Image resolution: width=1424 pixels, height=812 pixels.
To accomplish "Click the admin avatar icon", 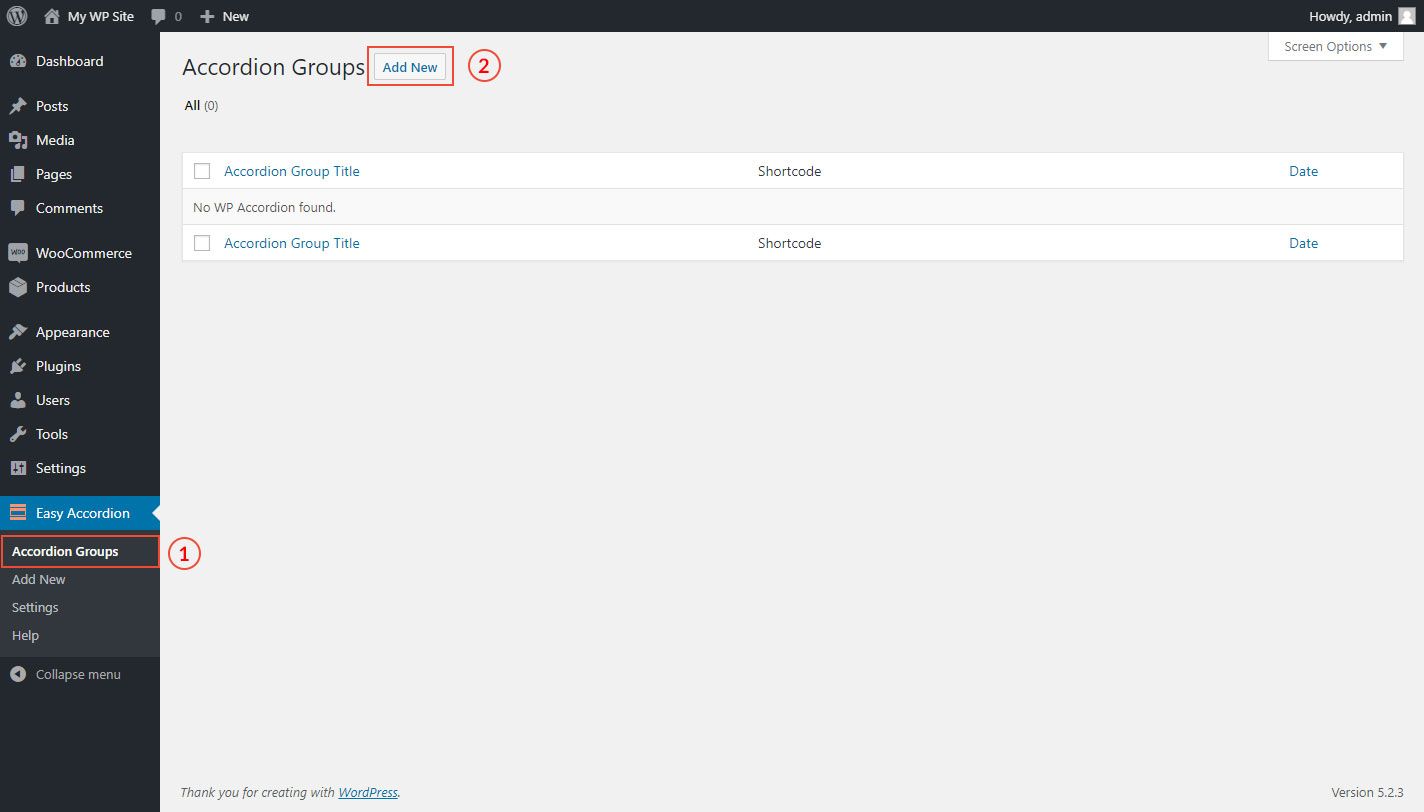I will (1406, 16).
